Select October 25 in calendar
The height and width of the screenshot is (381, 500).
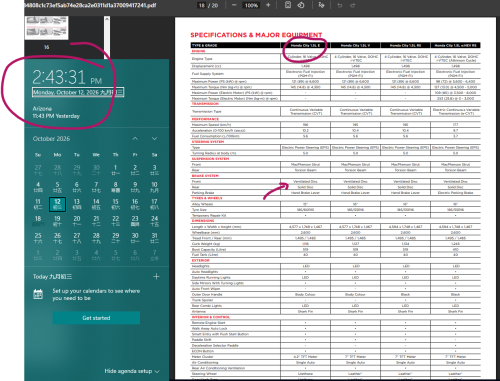pyautogui.click(x=38, y=238)
